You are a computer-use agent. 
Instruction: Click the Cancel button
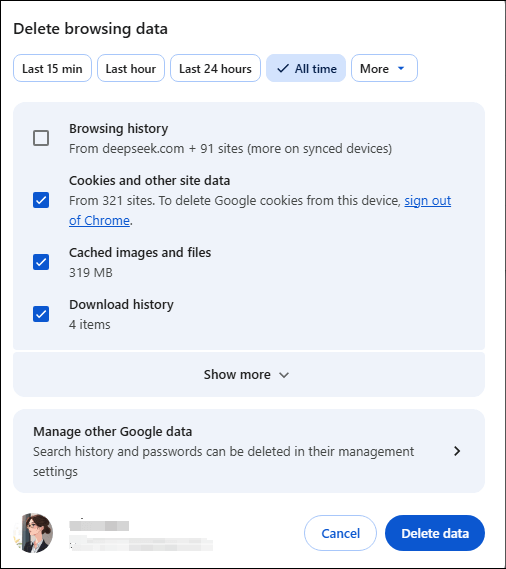340,533
